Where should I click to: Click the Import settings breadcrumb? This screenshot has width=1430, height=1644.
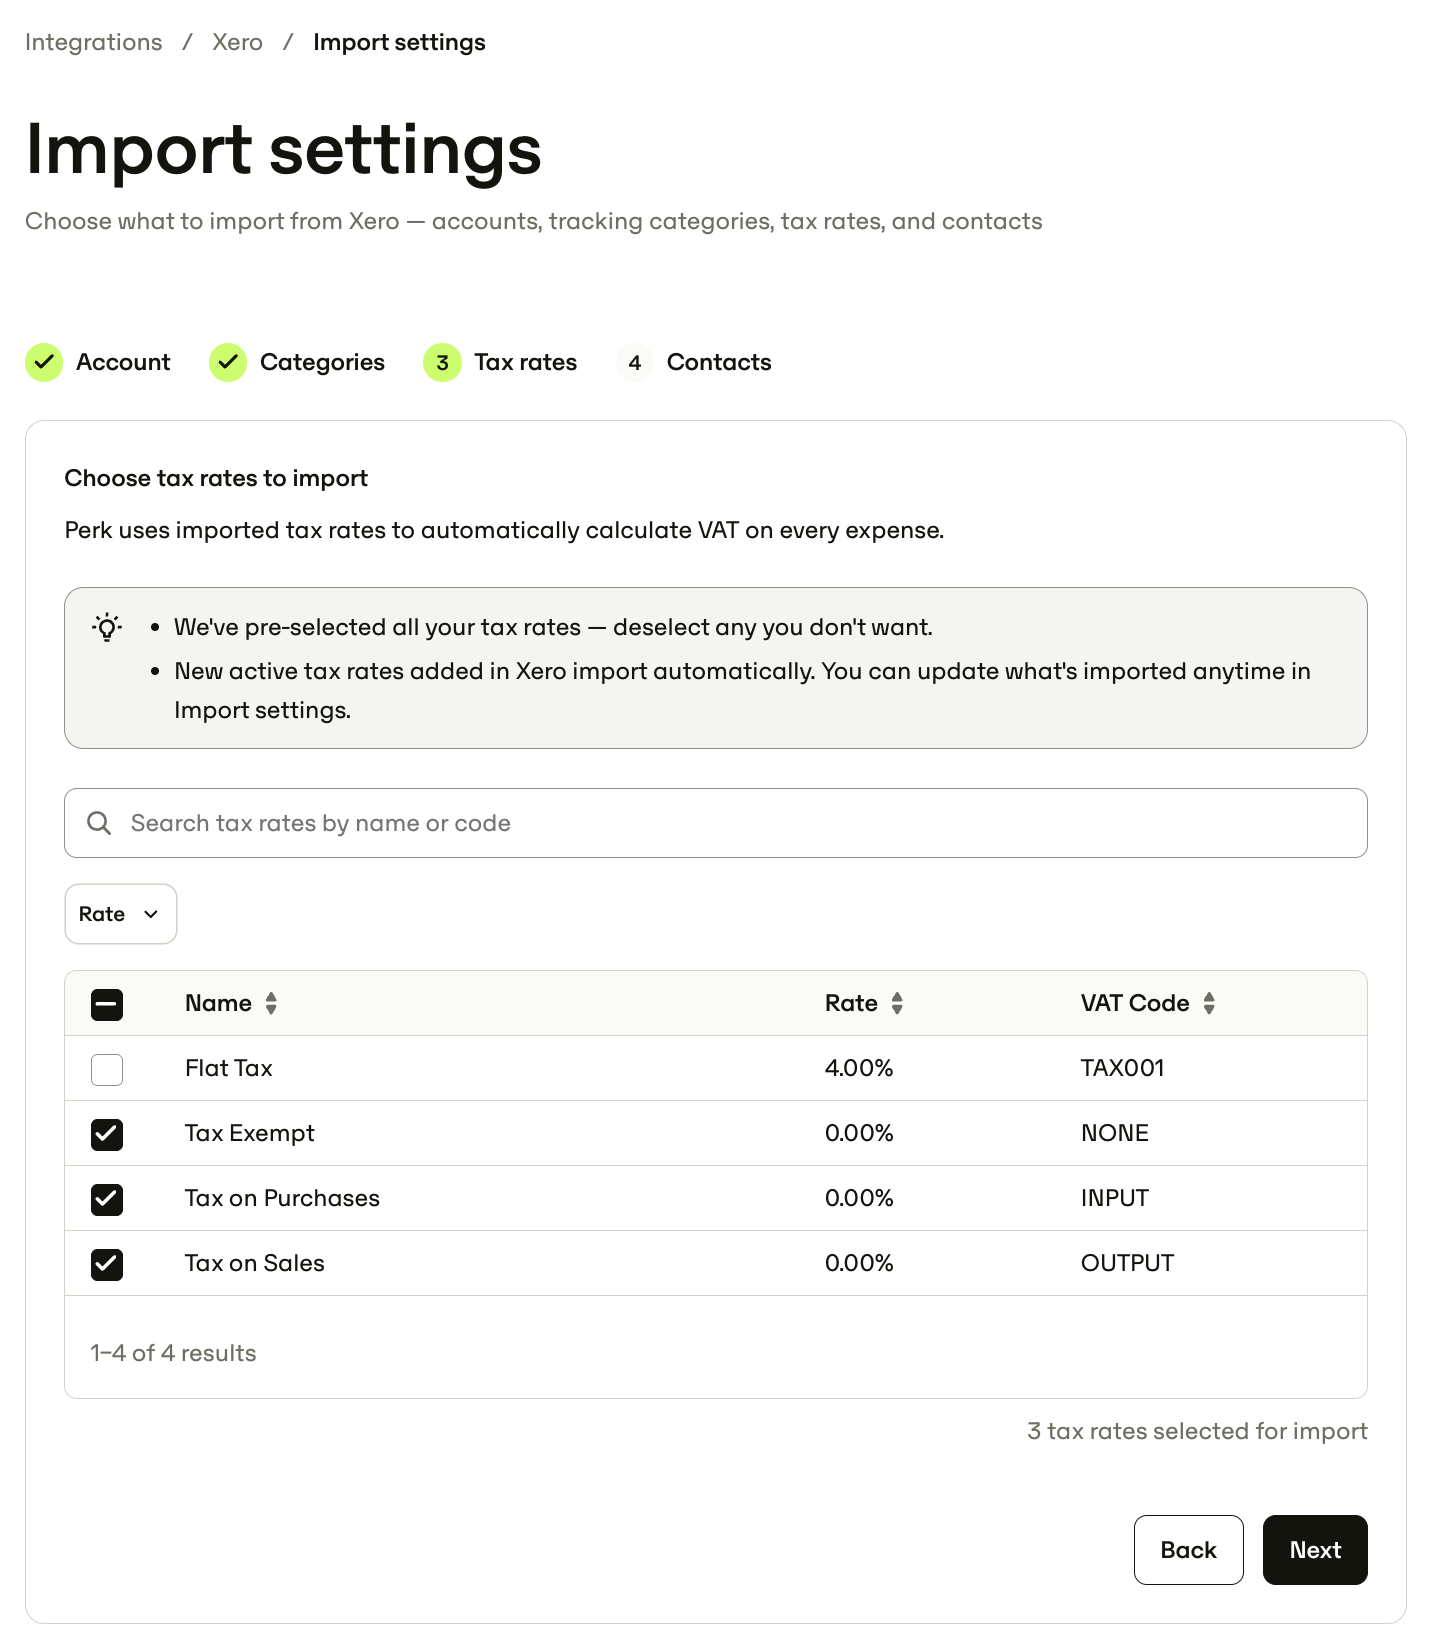tap(399, 42)
